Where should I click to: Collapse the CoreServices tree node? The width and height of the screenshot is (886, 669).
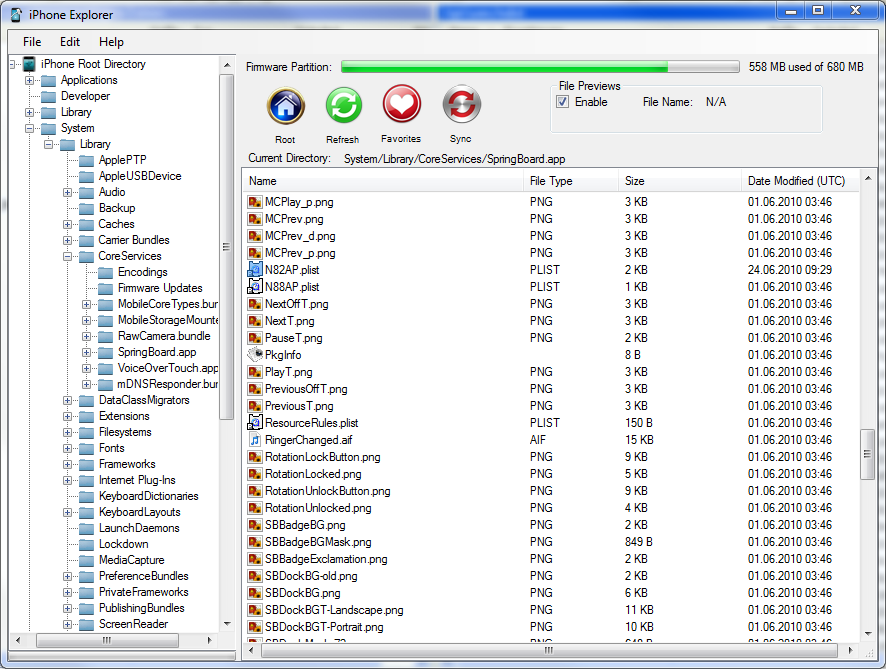67,257
